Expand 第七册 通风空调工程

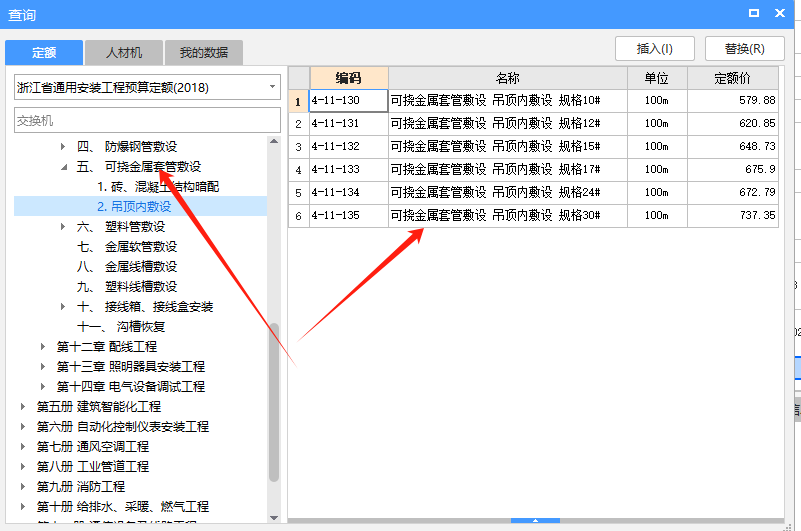(x=23, y=447)
